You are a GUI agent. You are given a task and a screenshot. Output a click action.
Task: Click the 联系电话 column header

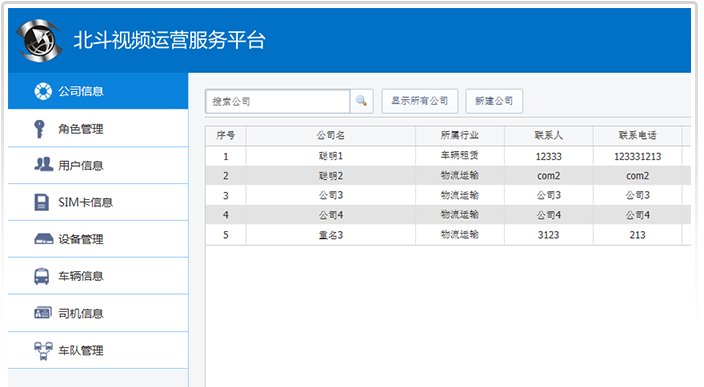point(638,135)
